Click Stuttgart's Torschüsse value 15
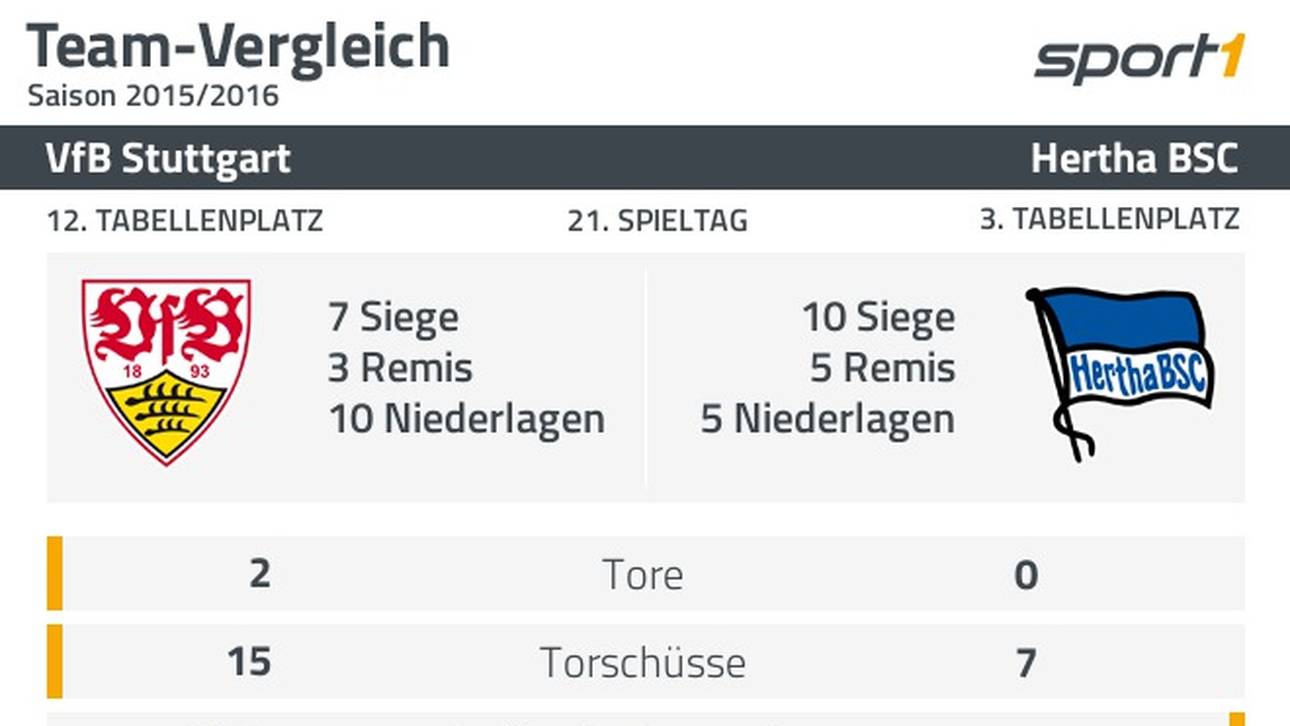This screenshot has height=726, width=1290. pyautogui.click(x=249, y=662)
